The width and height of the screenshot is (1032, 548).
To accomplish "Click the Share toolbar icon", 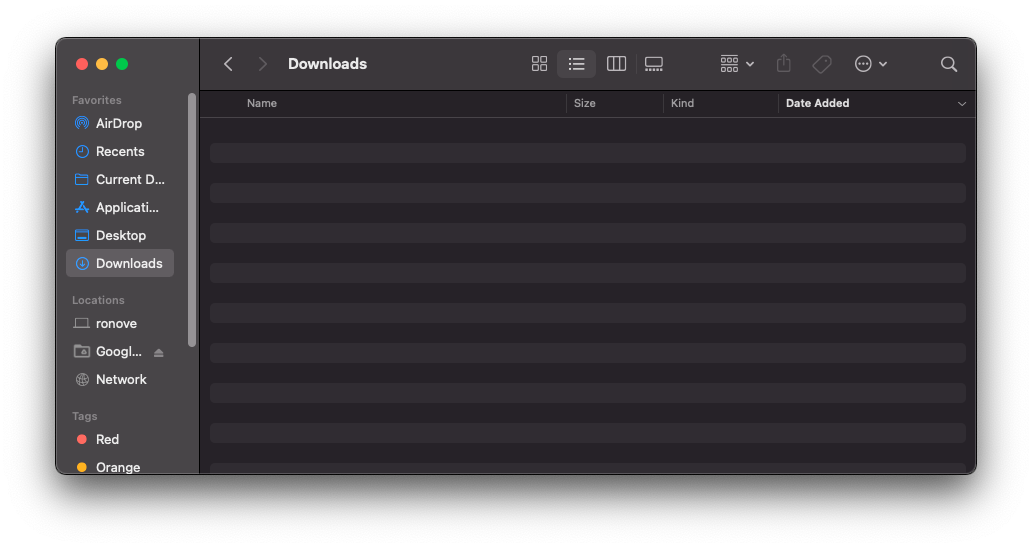I will coord(784,64).
